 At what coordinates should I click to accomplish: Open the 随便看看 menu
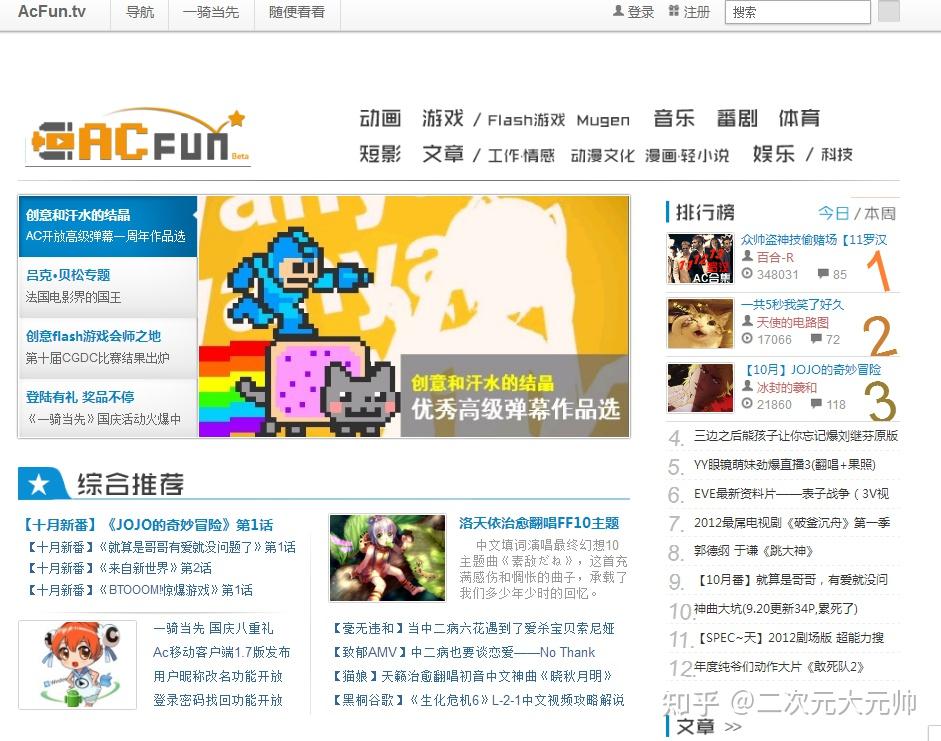[x=296, y=14]
